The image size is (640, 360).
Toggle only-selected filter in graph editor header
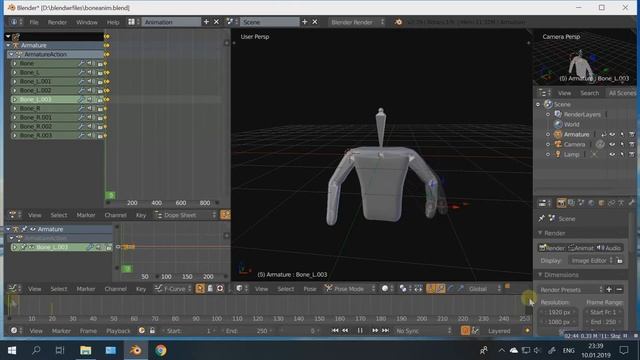point(200,289)
